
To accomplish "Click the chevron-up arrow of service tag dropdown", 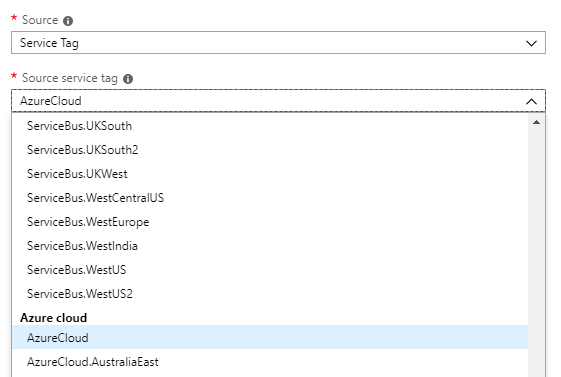I will [x=531, y=102].
